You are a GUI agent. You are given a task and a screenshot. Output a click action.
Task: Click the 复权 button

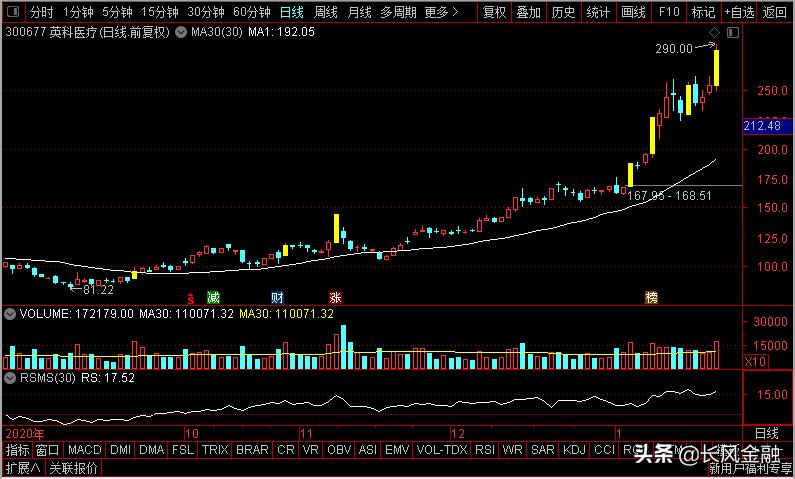494,12
